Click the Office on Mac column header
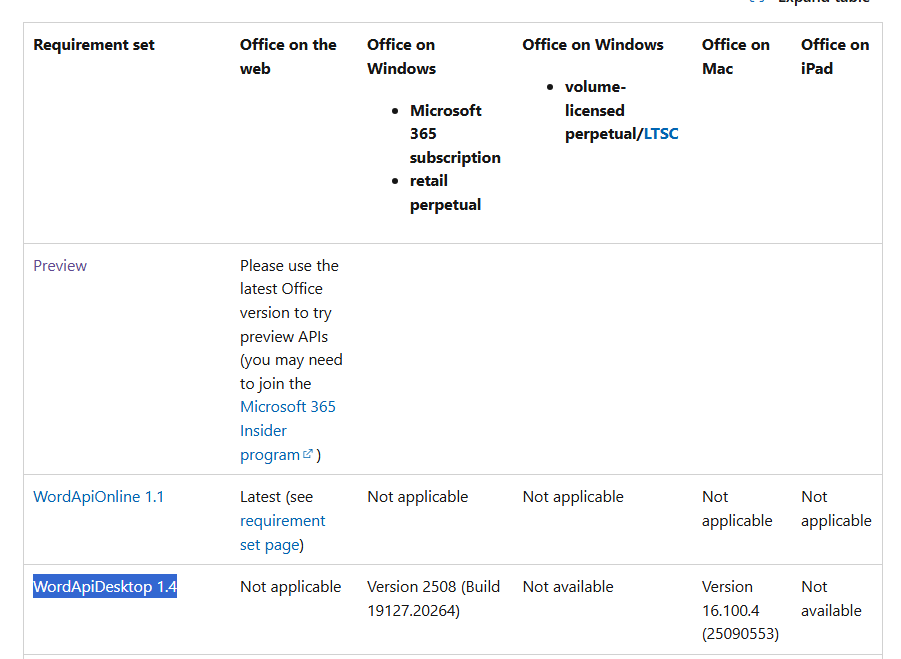 pos(735,57)
